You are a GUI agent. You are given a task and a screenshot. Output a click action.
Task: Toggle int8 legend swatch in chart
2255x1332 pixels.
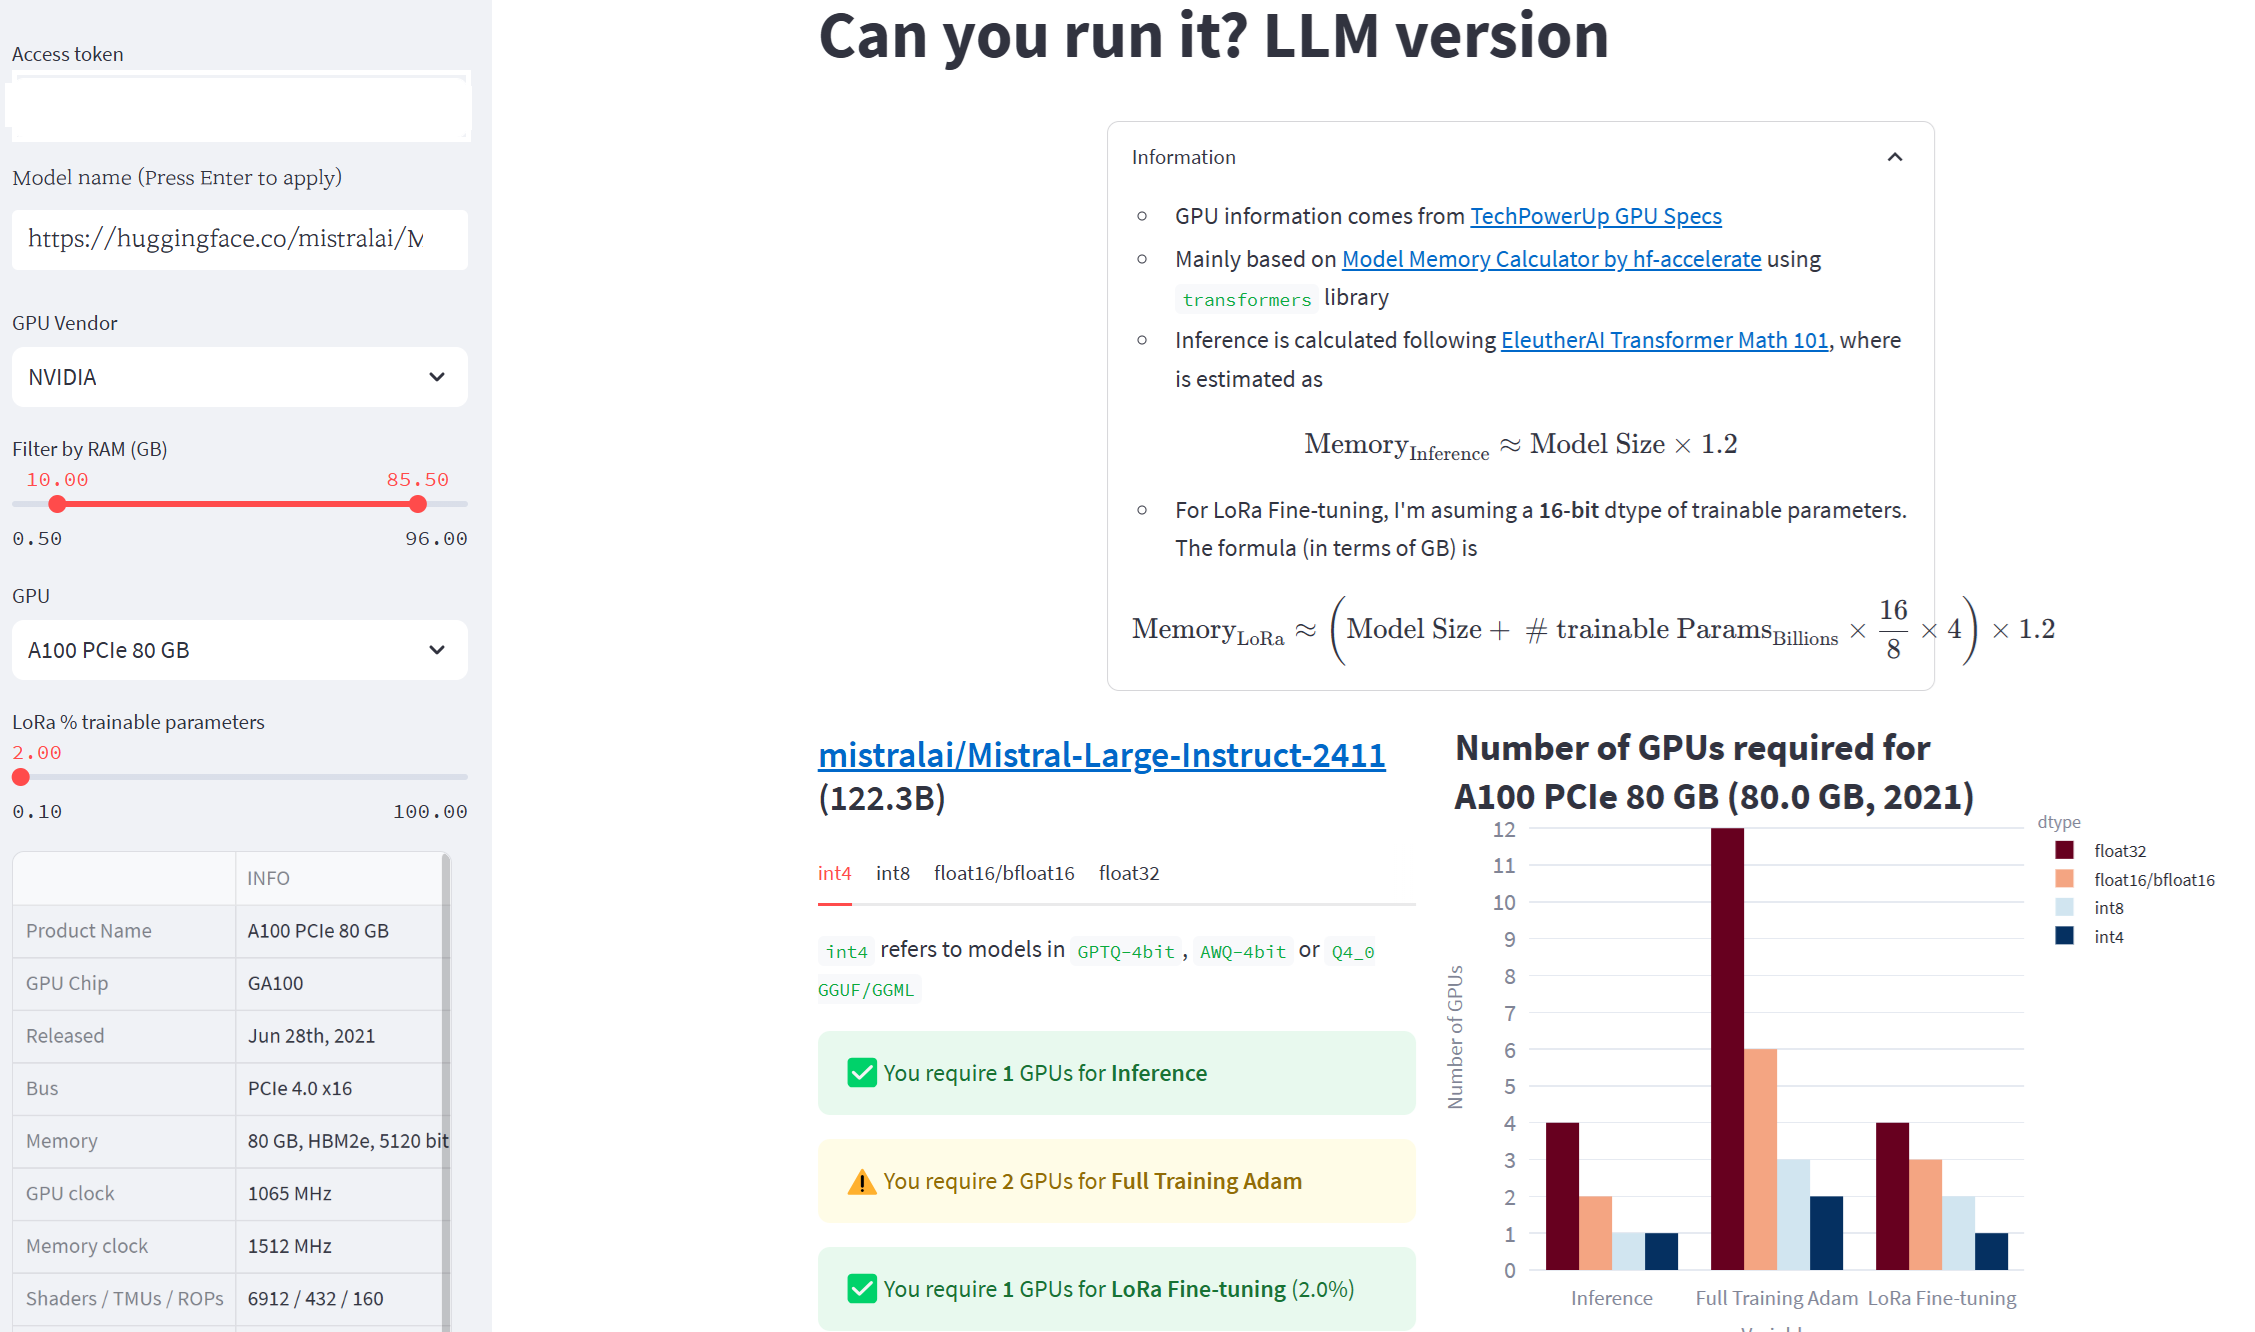pyautogui.click(x=2064, y=907)
